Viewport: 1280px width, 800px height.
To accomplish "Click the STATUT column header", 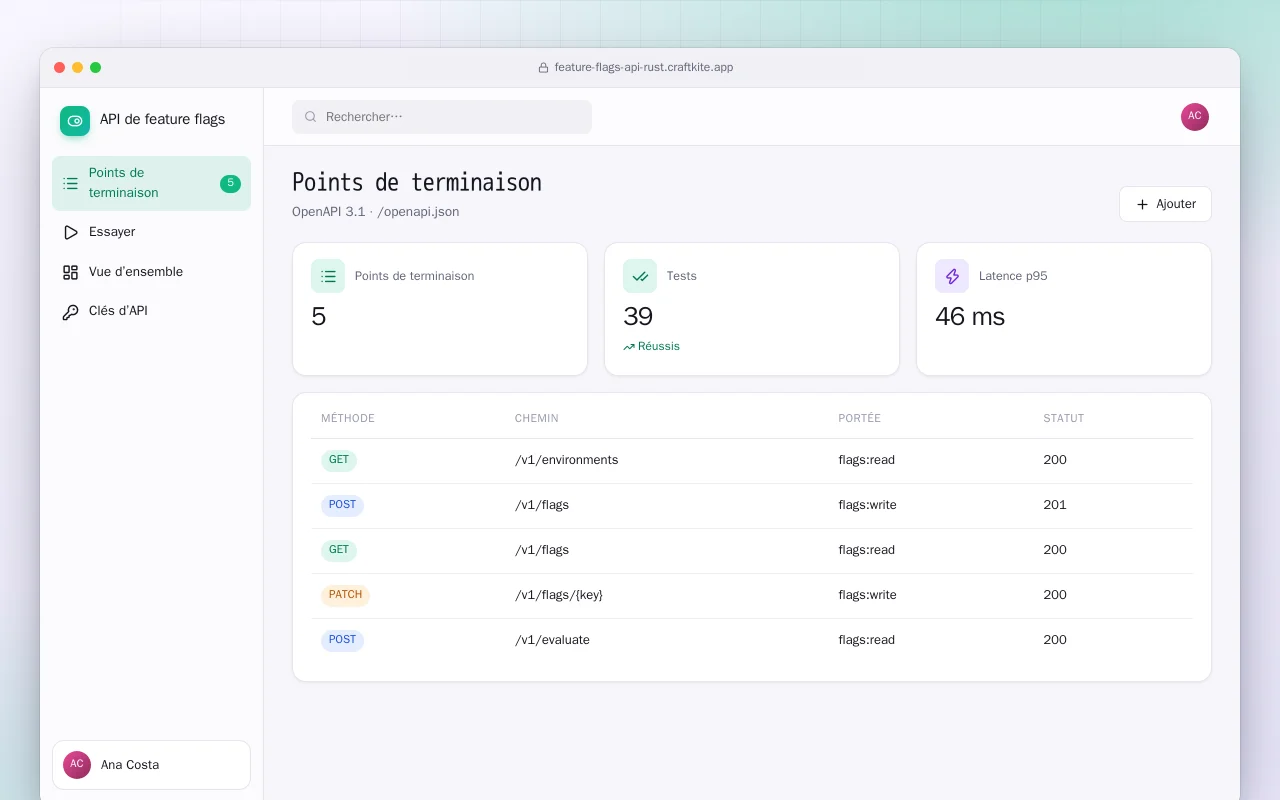I will pos(1064,419).
